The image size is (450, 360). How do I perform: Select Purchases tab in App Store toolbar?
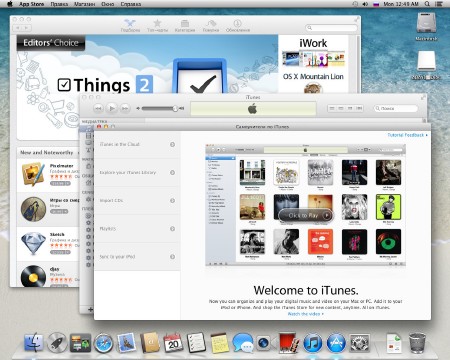pyautogui.click(x=211, y=25)
